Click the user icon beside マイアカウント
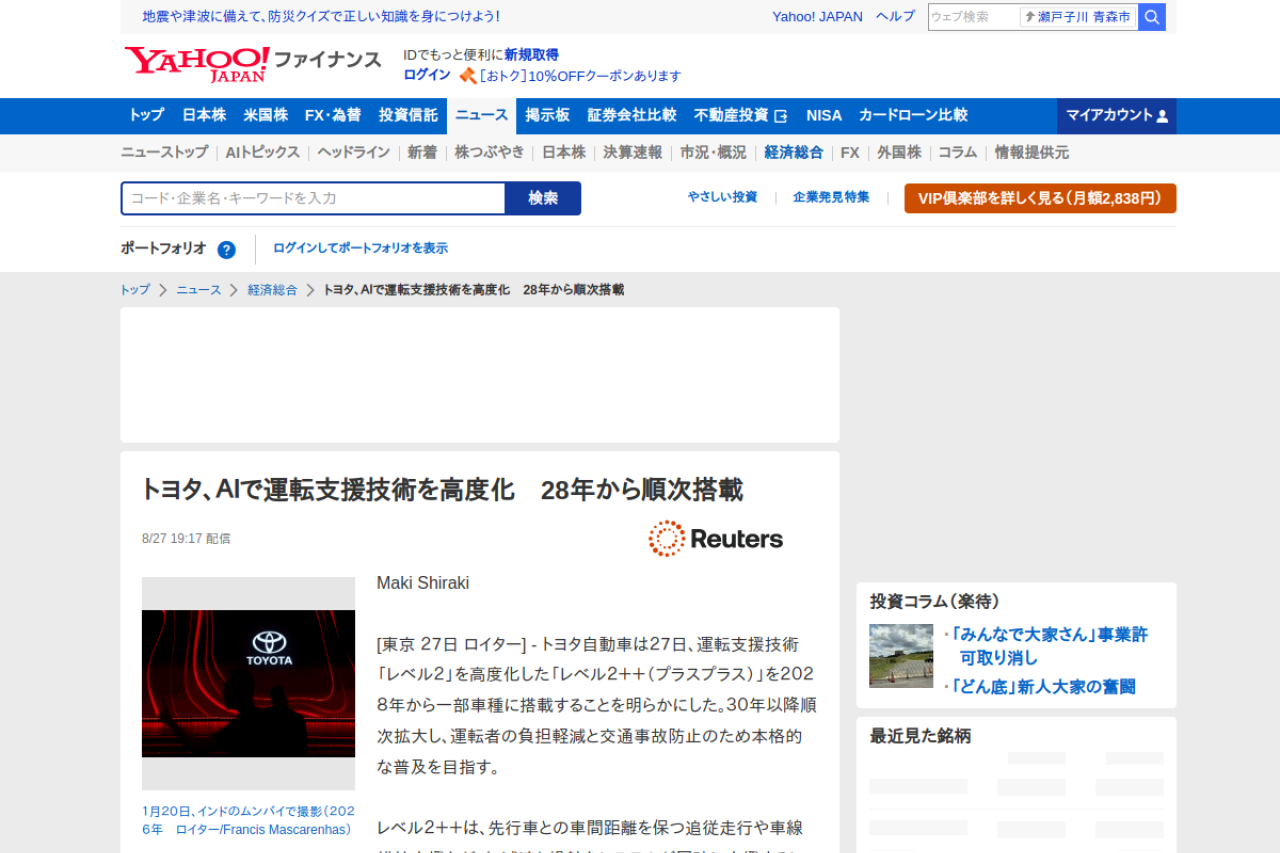 click(x=1162, y=116)
